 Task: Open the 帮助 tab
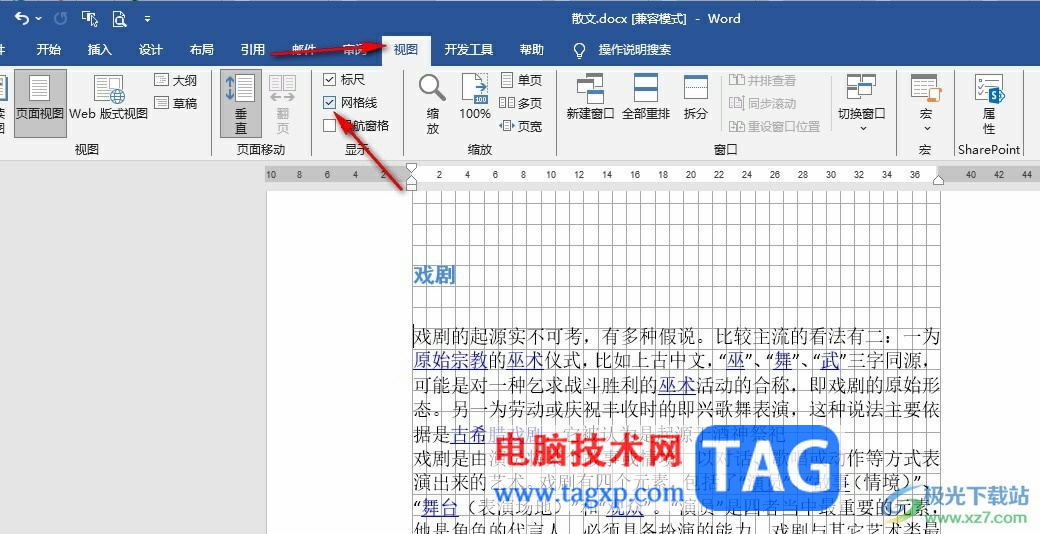(x=531, y=50)
